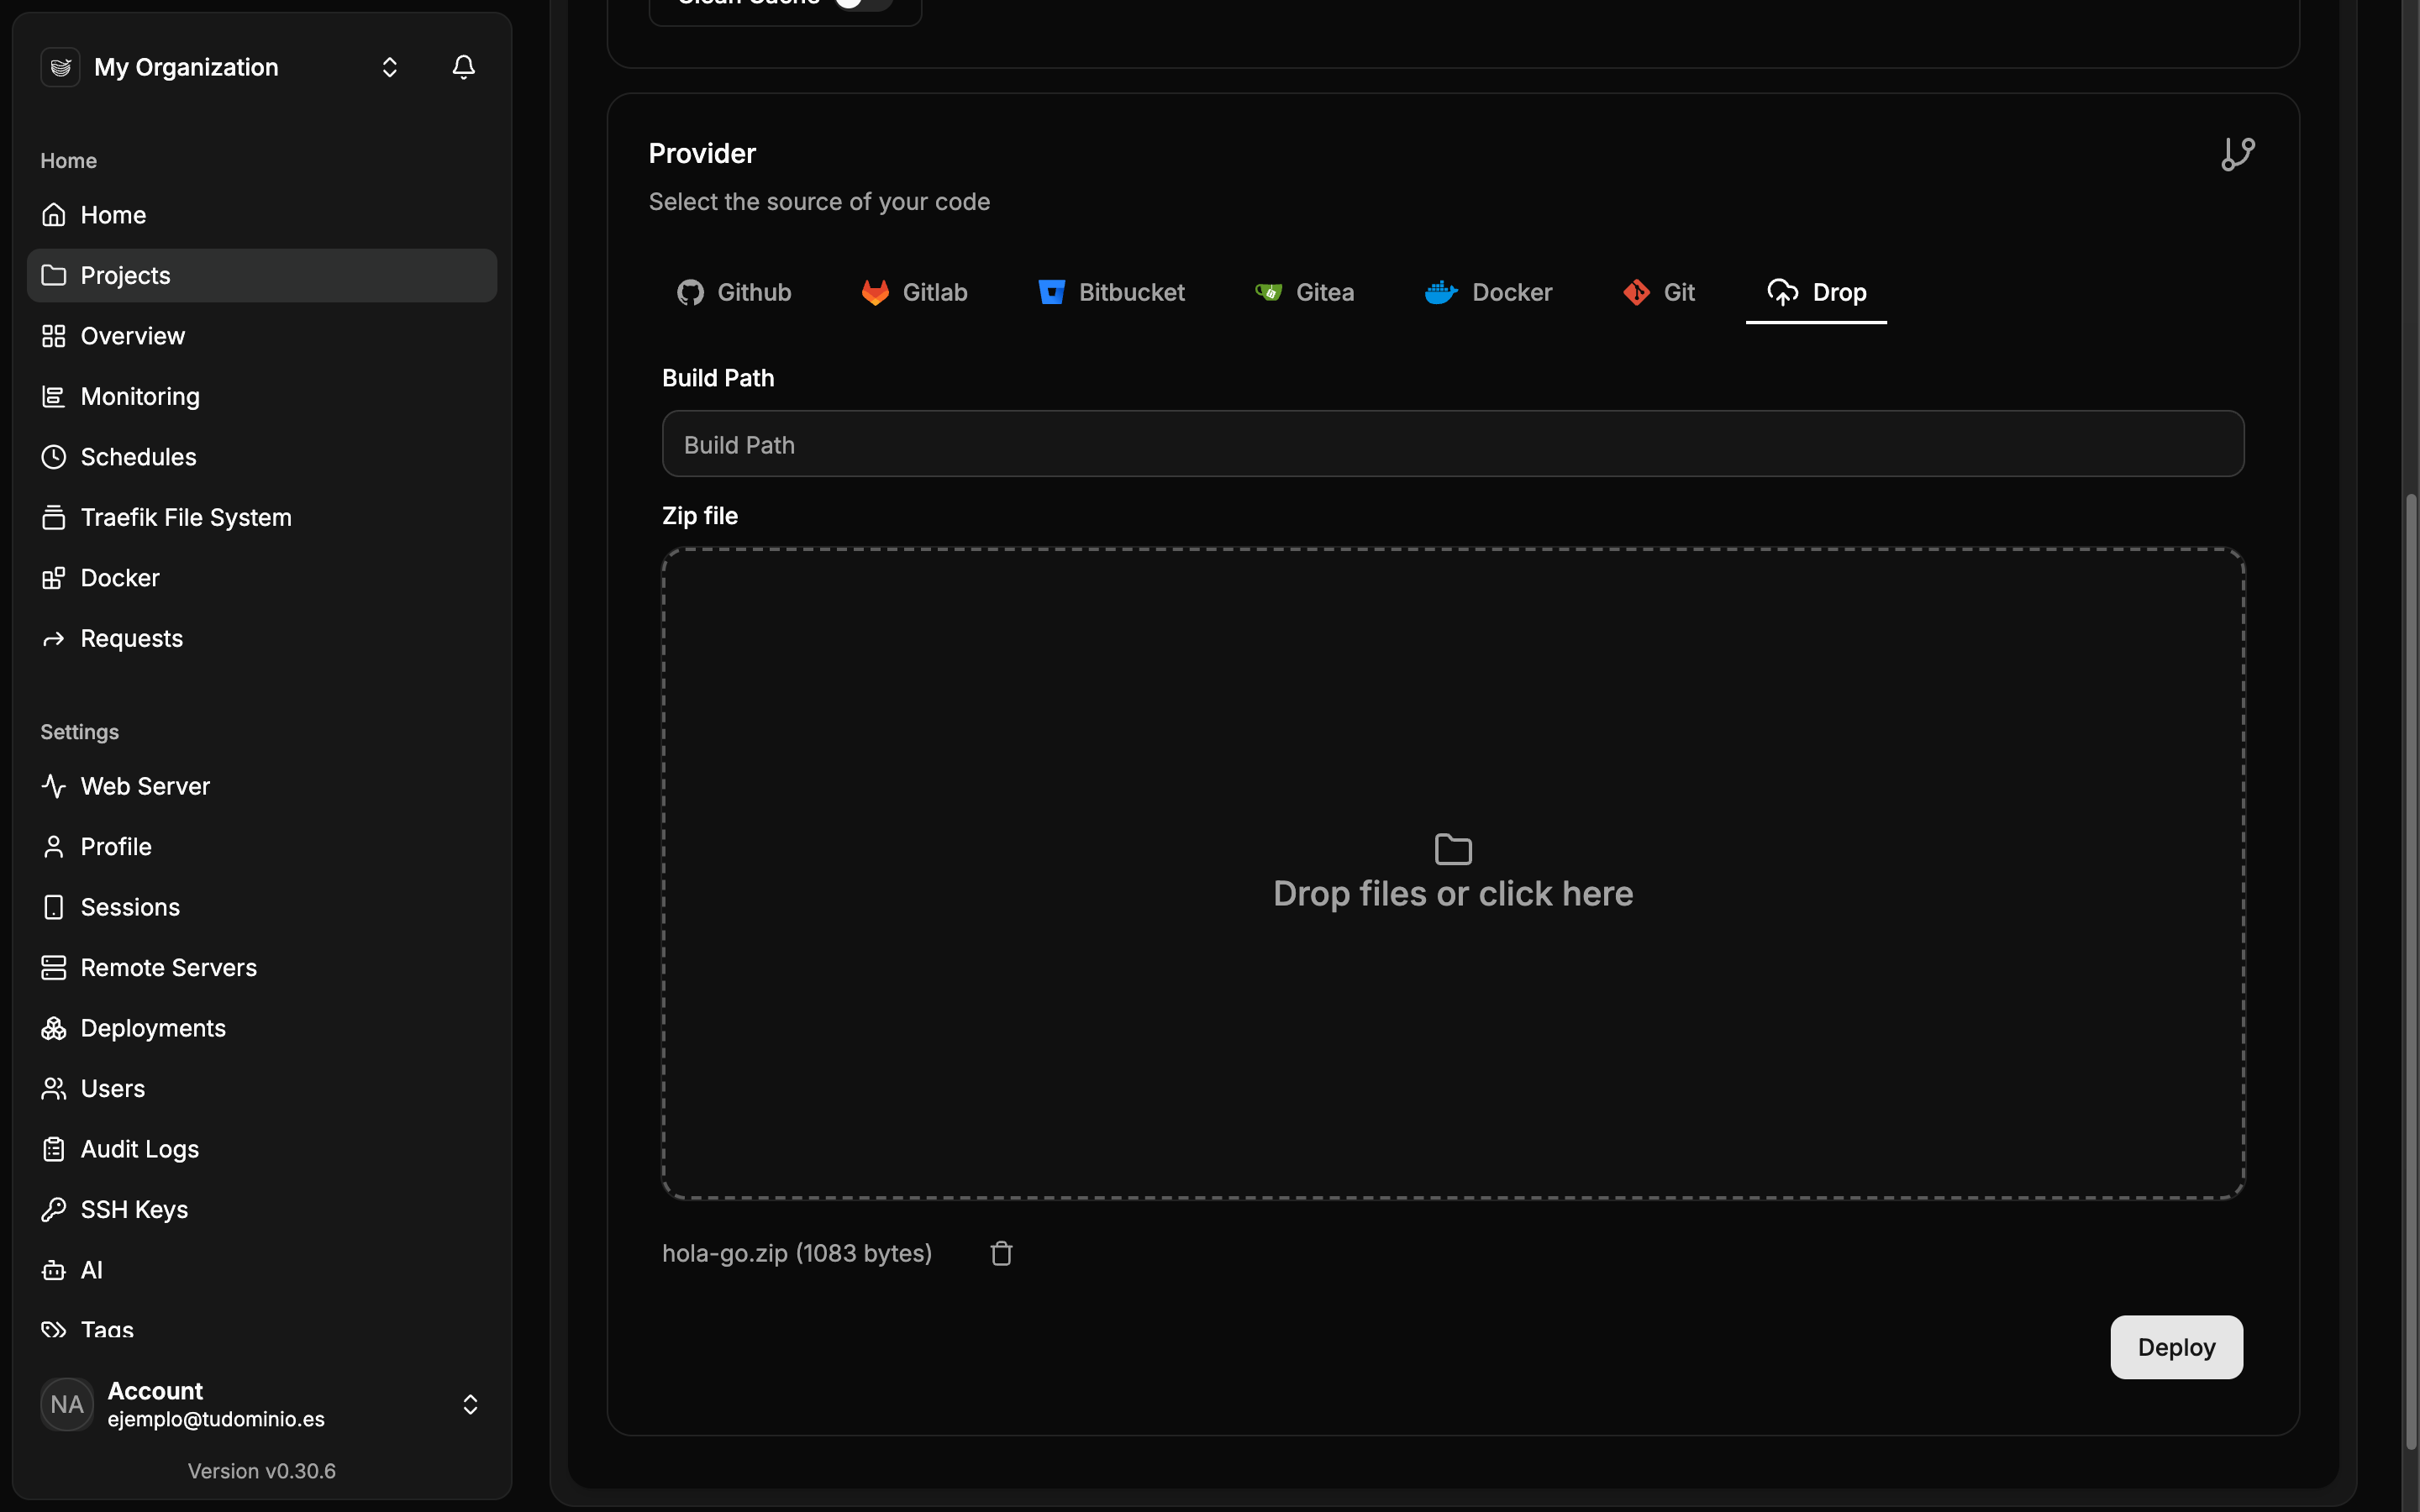
Task: Open Monitoring from sidebar
Action: tap(262, 396)
